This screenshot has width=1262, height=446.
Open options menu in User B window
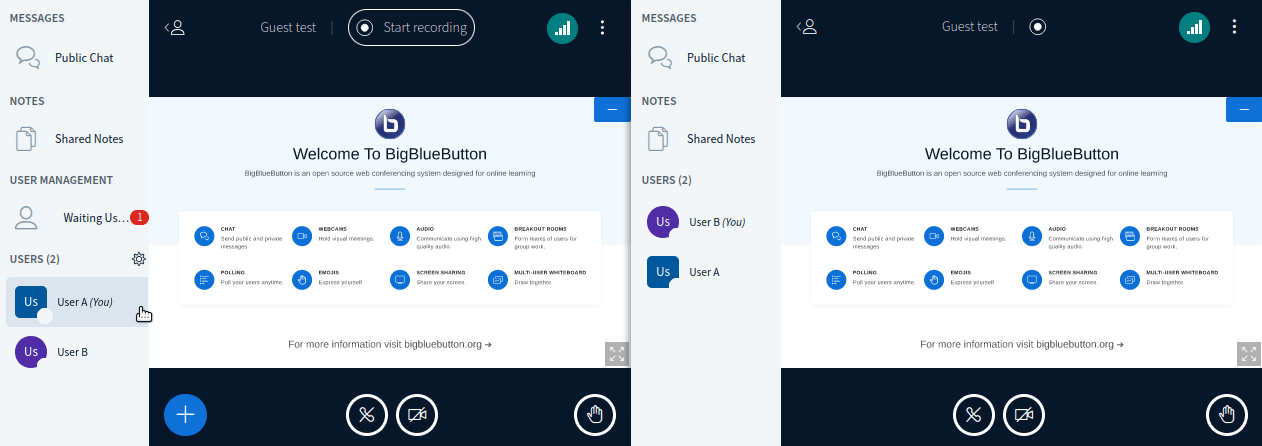tap(1234, 28)
